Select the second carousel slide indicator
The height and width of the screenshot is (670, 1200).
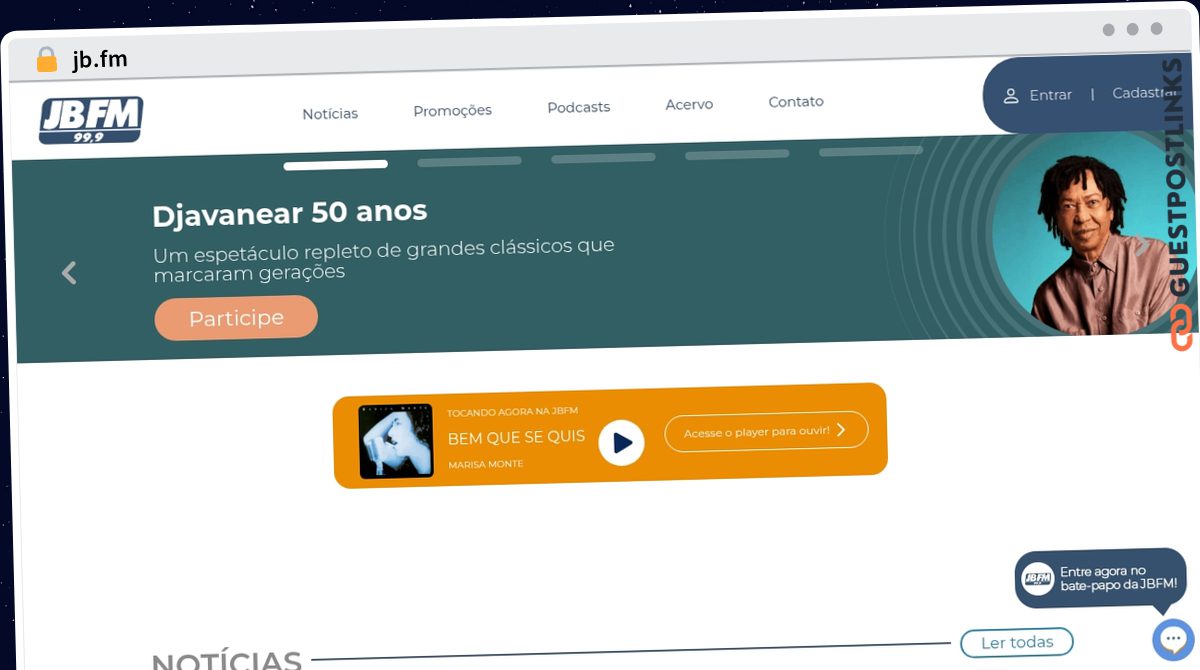point(469,161)
